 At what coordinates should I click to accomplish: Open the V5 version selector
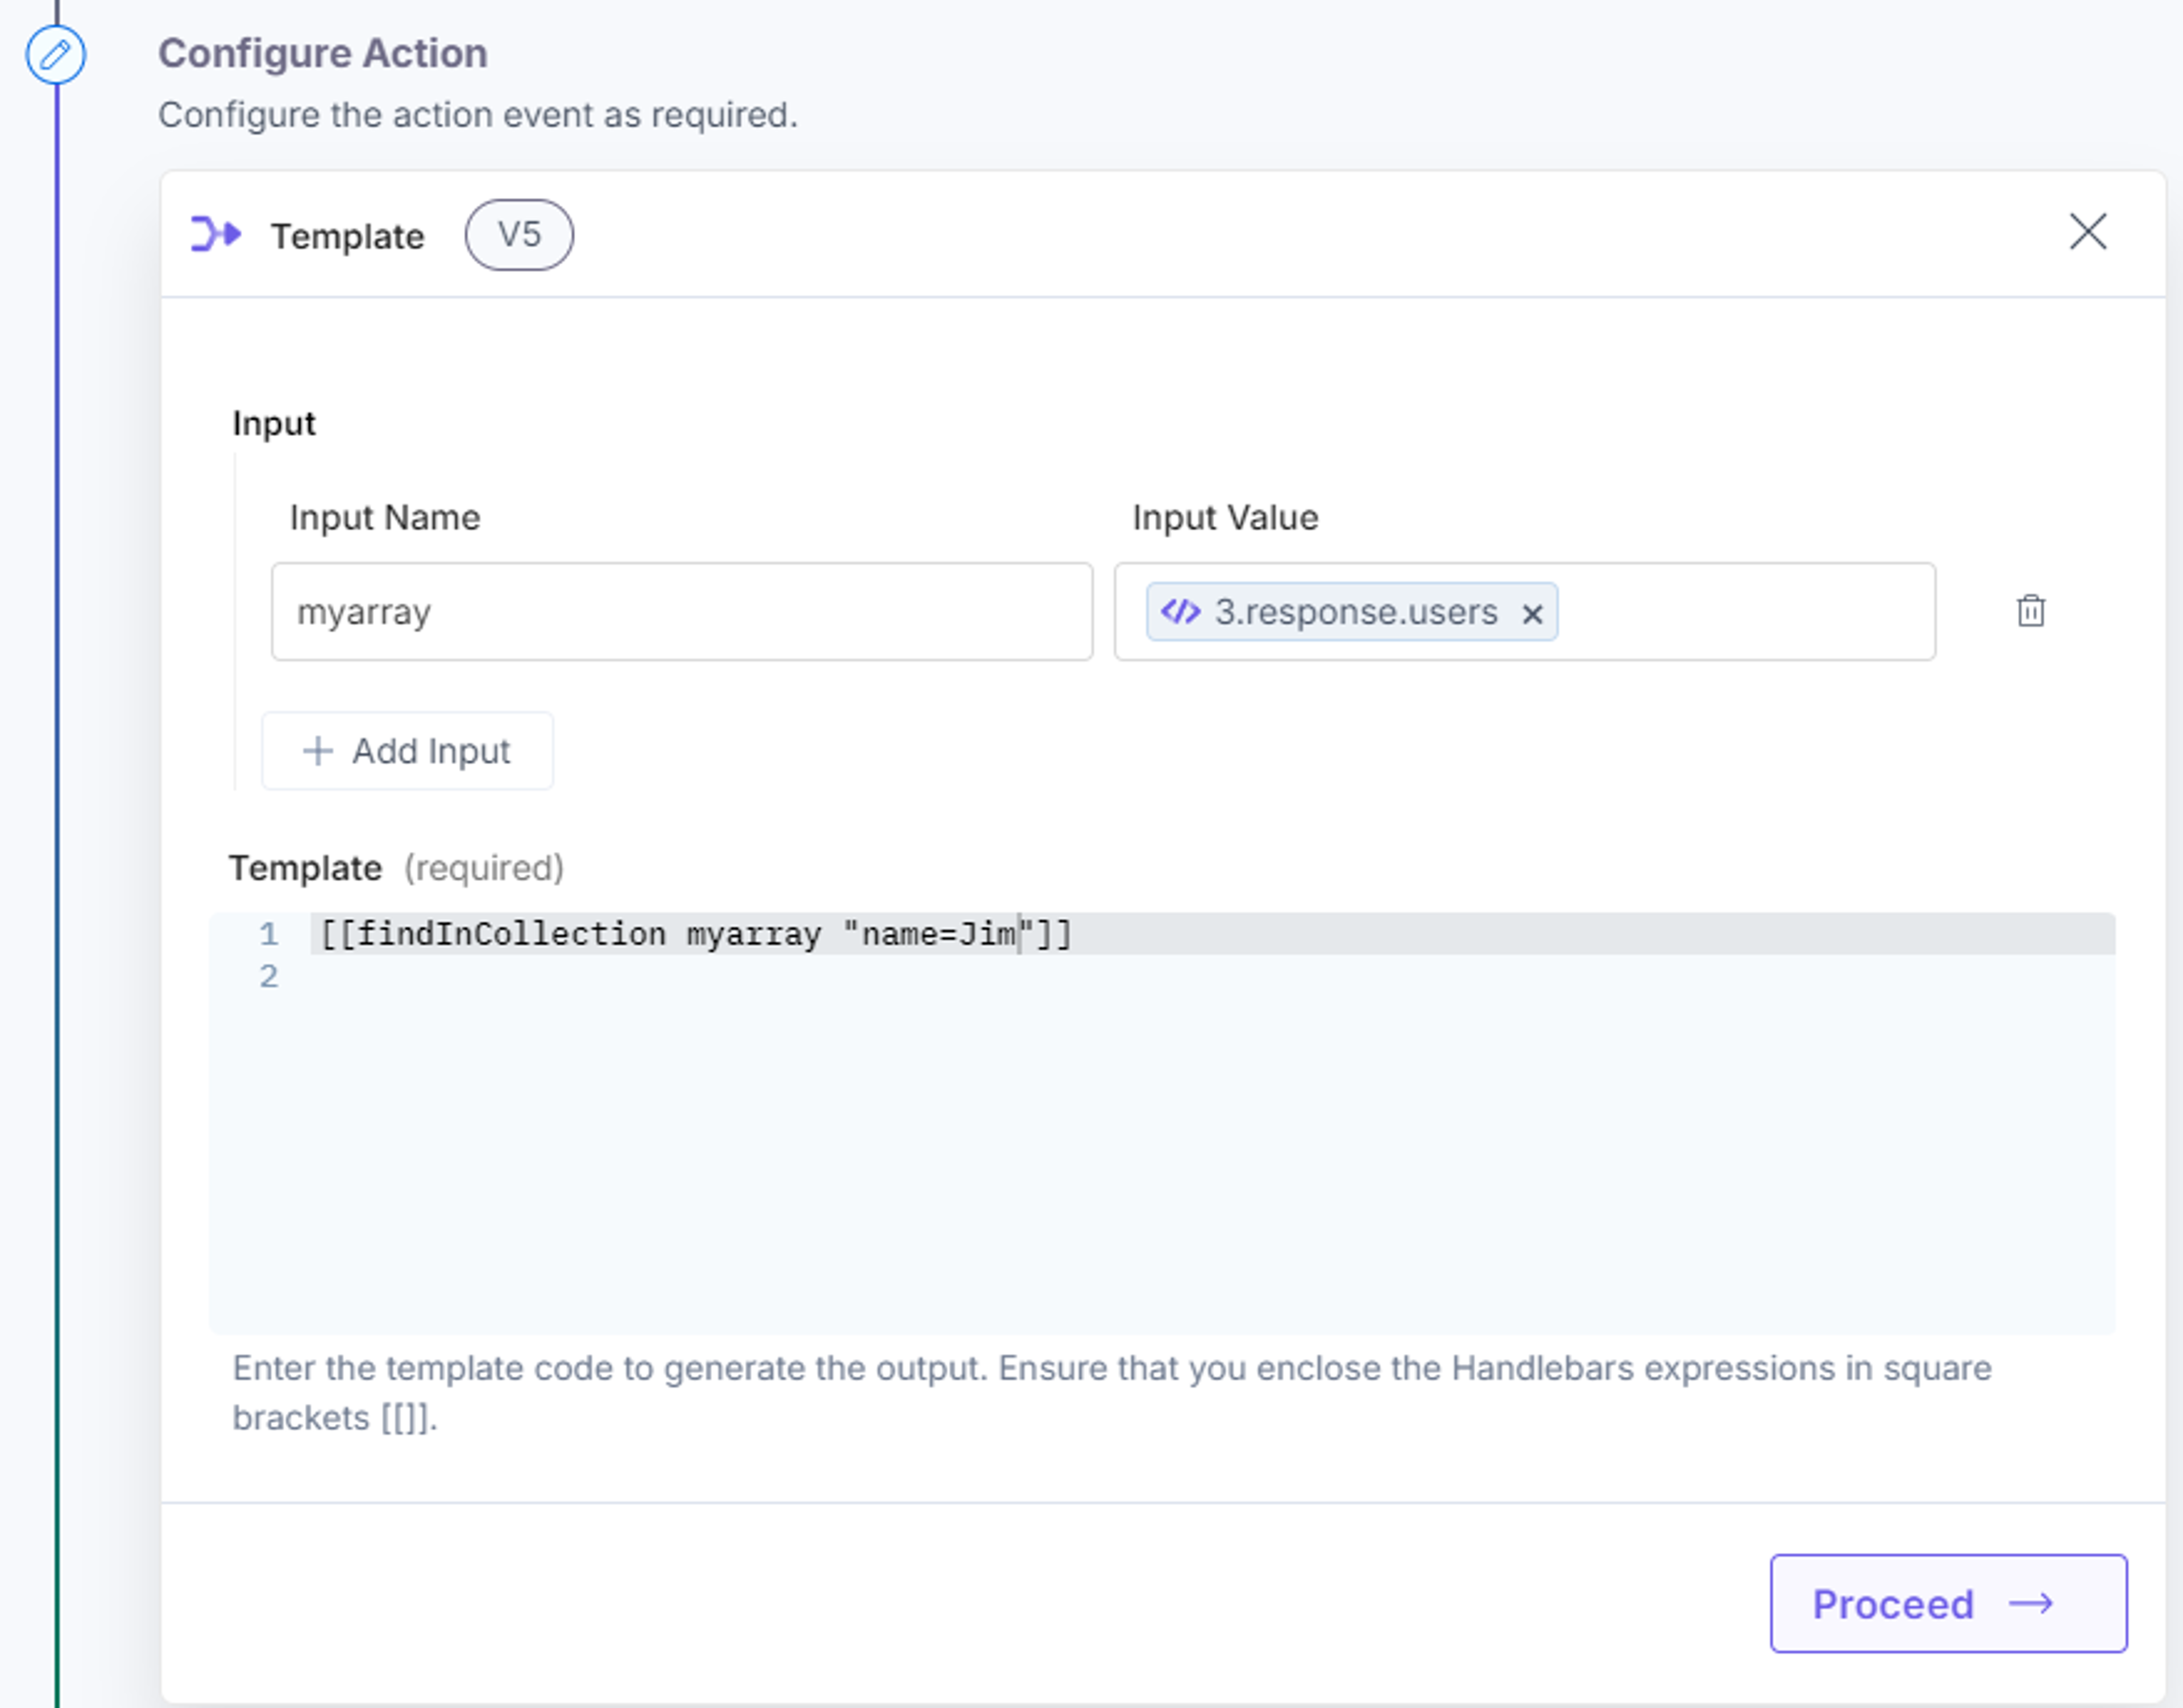(x=519, y=235)
